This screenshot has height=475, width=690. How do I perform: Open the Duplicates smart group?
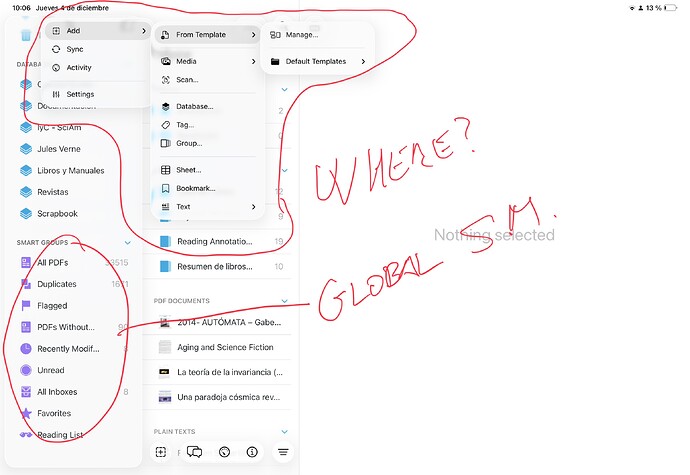tap(56, 284)
